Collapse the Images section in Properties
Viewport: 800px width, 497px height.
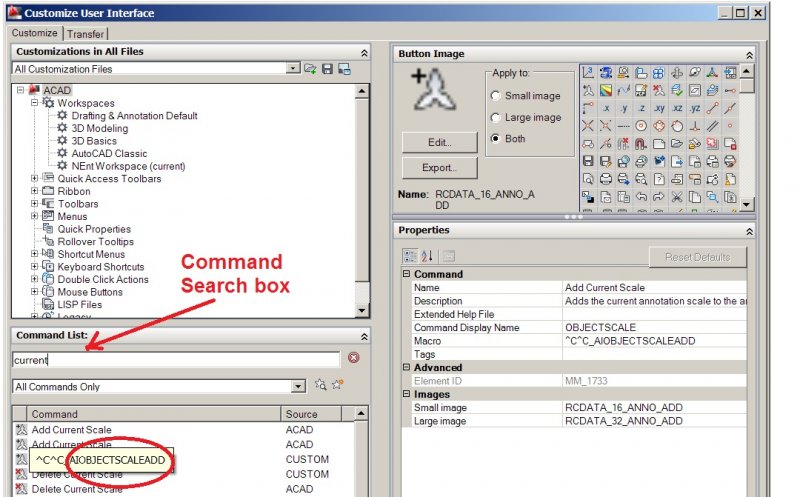[407, 394]
